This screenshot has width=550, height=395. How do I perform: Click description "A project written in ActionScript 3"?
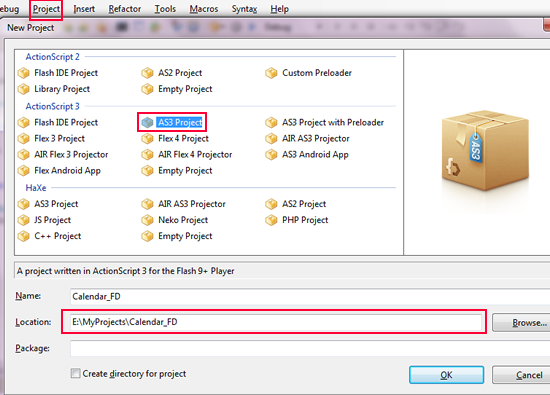(x=125, y=271)
